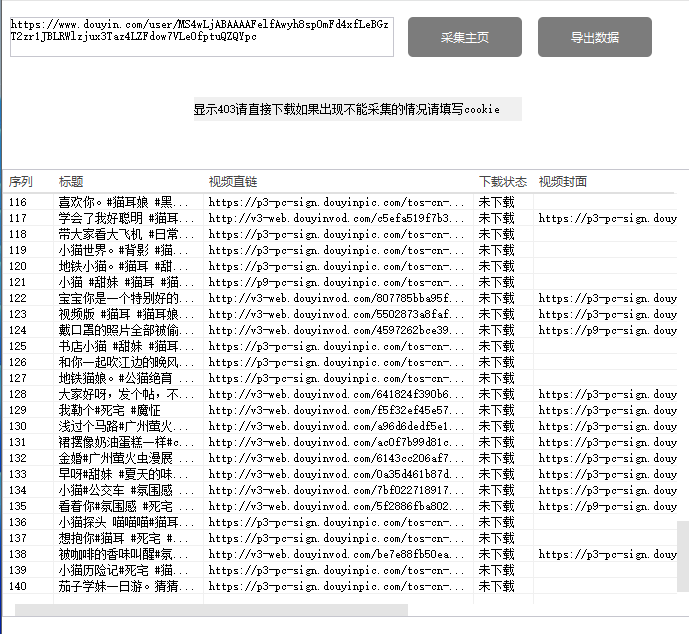Select the 视频封面 column header
The image size is (689, 634).
pos(563,182)
